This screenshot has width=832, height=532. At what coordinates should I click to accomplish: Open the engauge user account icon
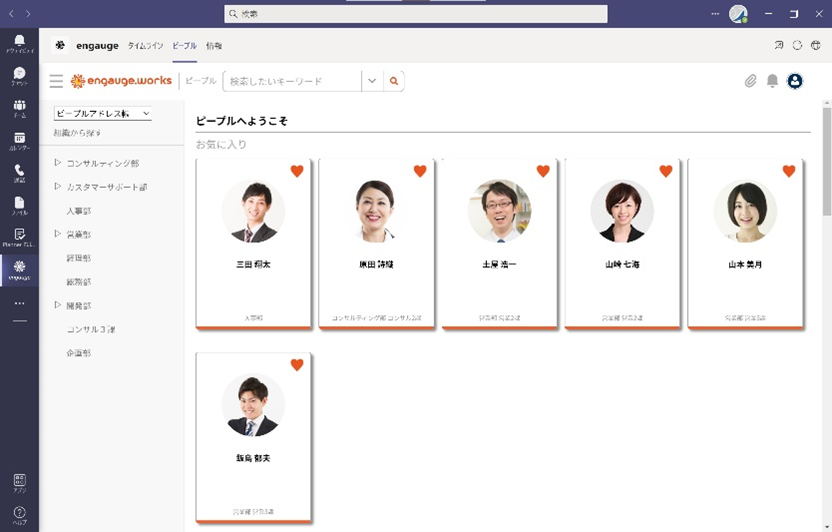pyautogui.click(x=795, y=81)
